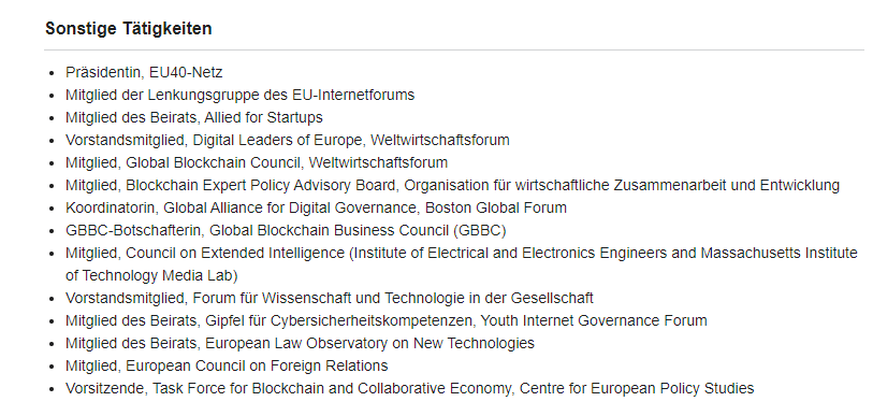This screenshot has height=416, width=873.
Task: Click the 'Sonstige Tätigkeiten' heading
Action: pos(128,29)
